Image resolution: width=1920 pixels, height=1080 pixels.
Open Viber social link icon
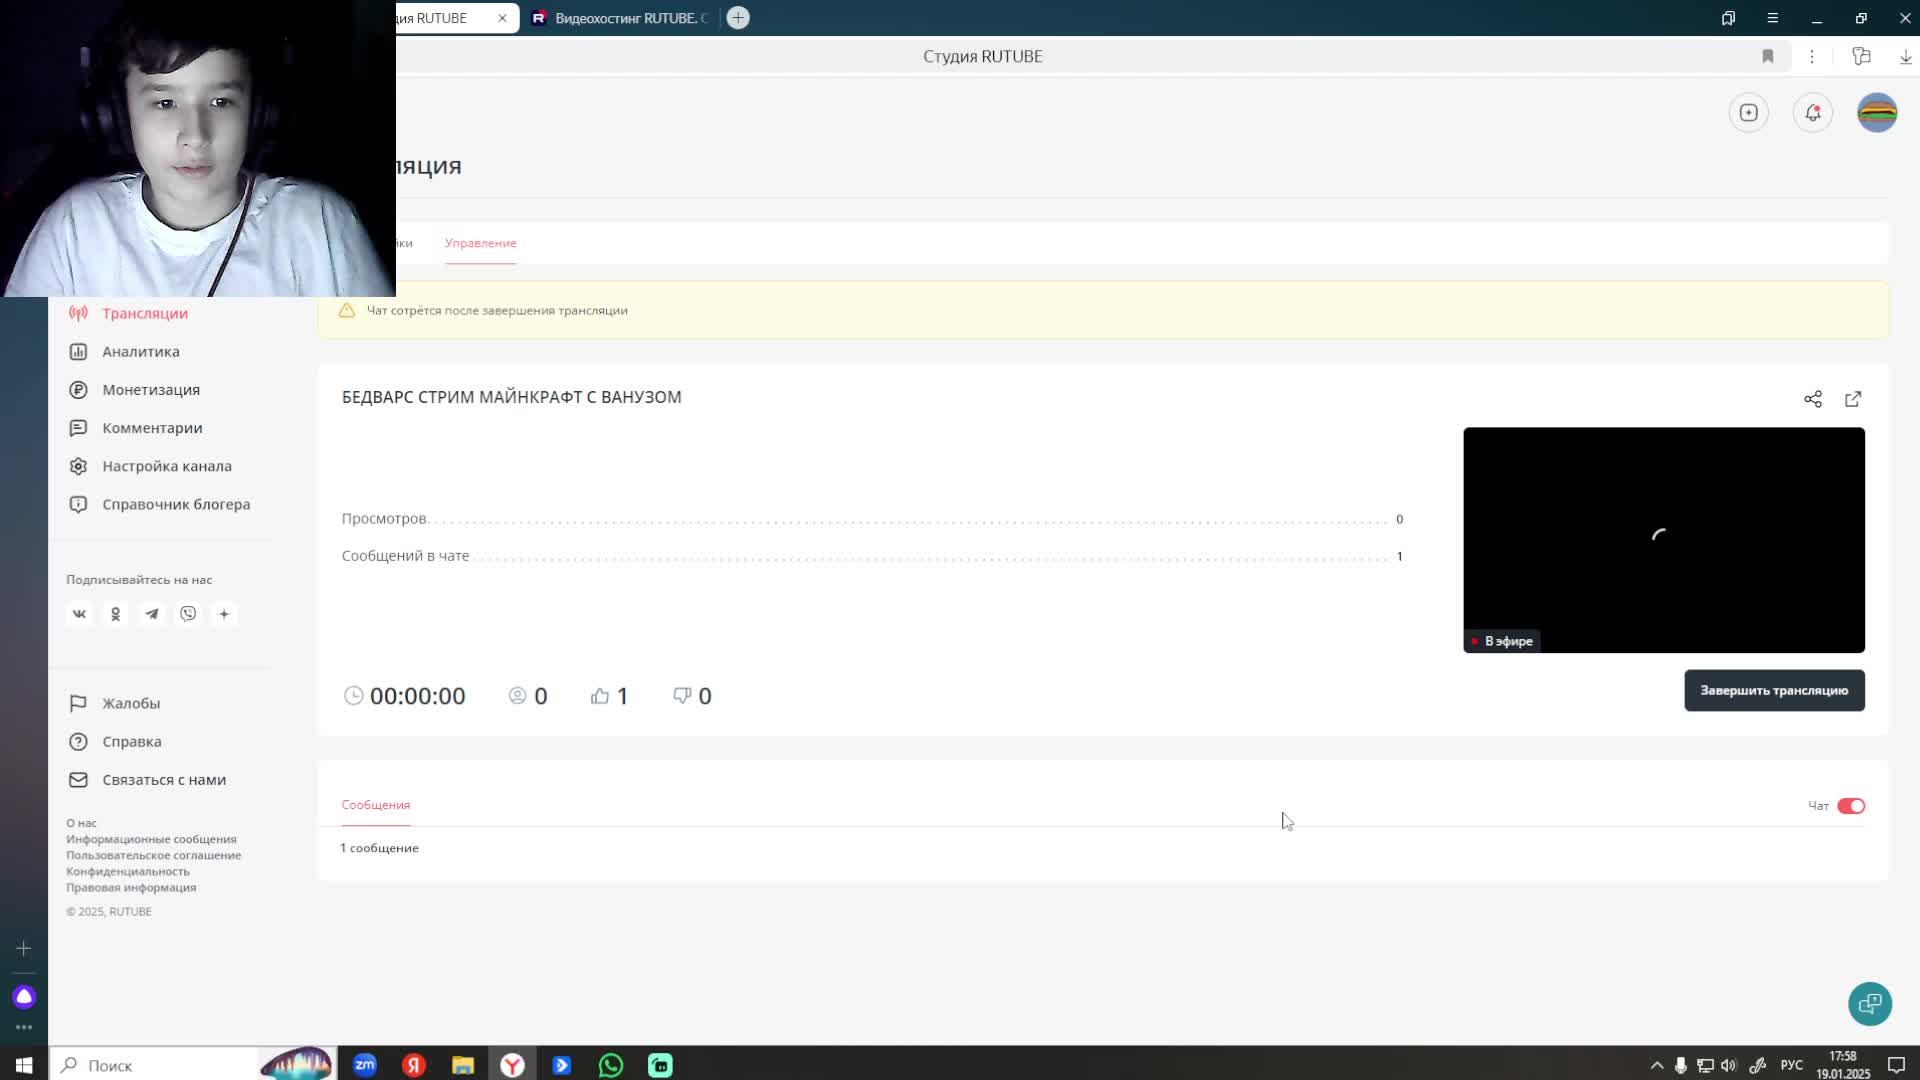click(x=188, y=614)
